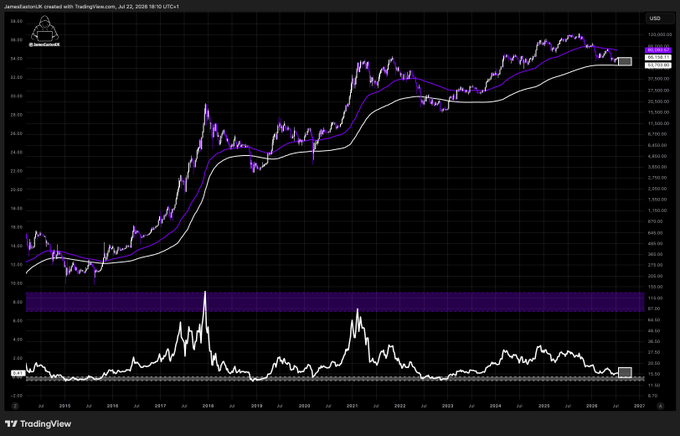This screenshot has height=436, width=680.
Task: Click the 2021 year label on time axis
Action: (352, 406)
